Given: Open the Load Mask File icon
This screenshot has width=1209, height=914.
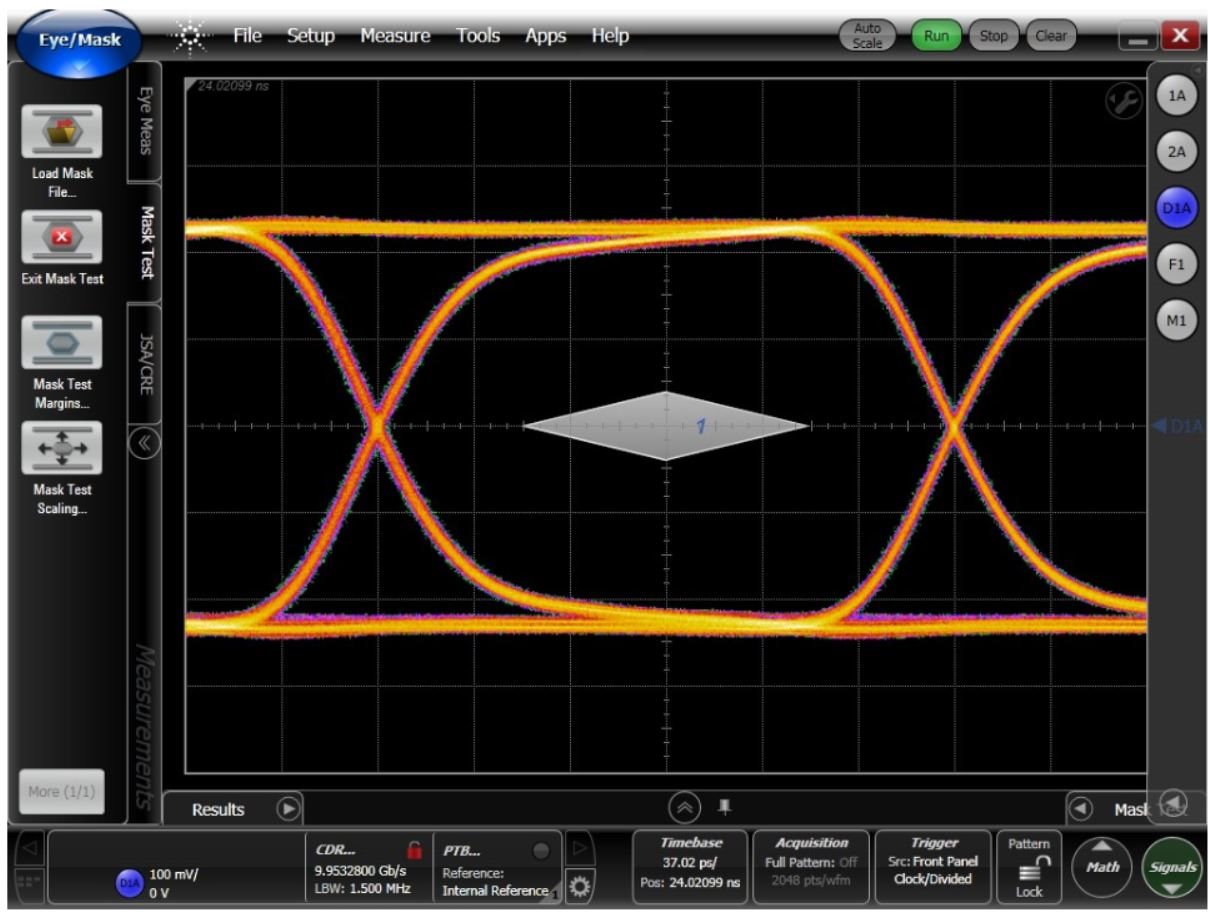Looking at the screenshot, I should pyautogui.click(x=62, y=132).
